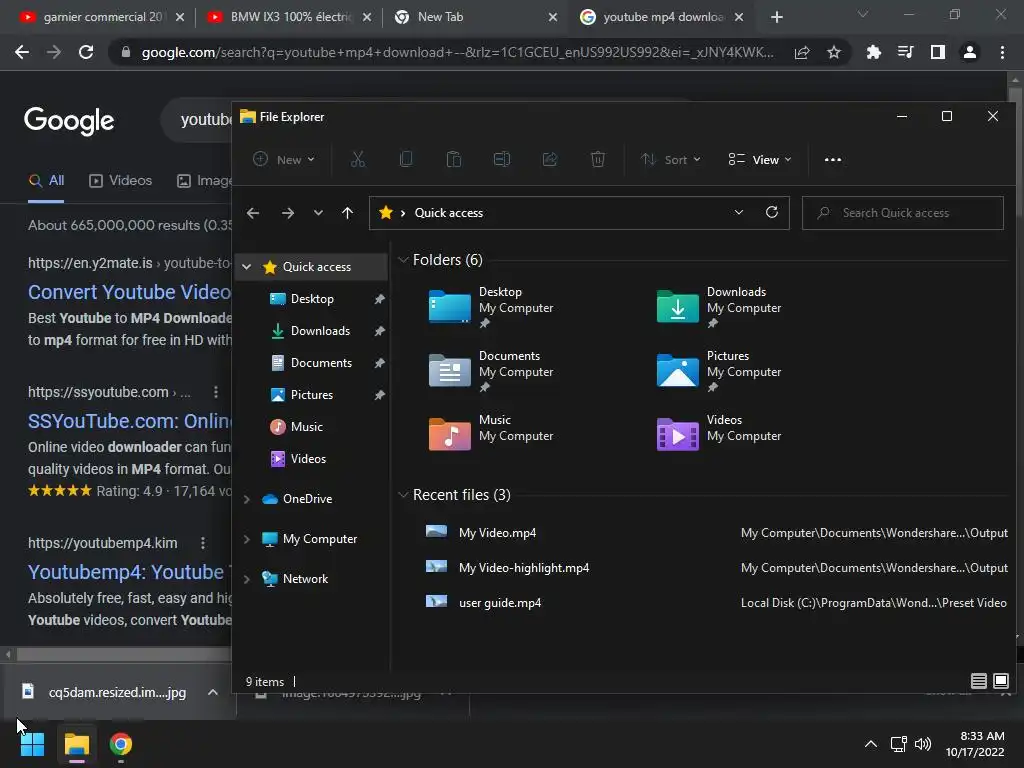
Task: Expand the OneDrive tree node
Action: click(246, 499)
